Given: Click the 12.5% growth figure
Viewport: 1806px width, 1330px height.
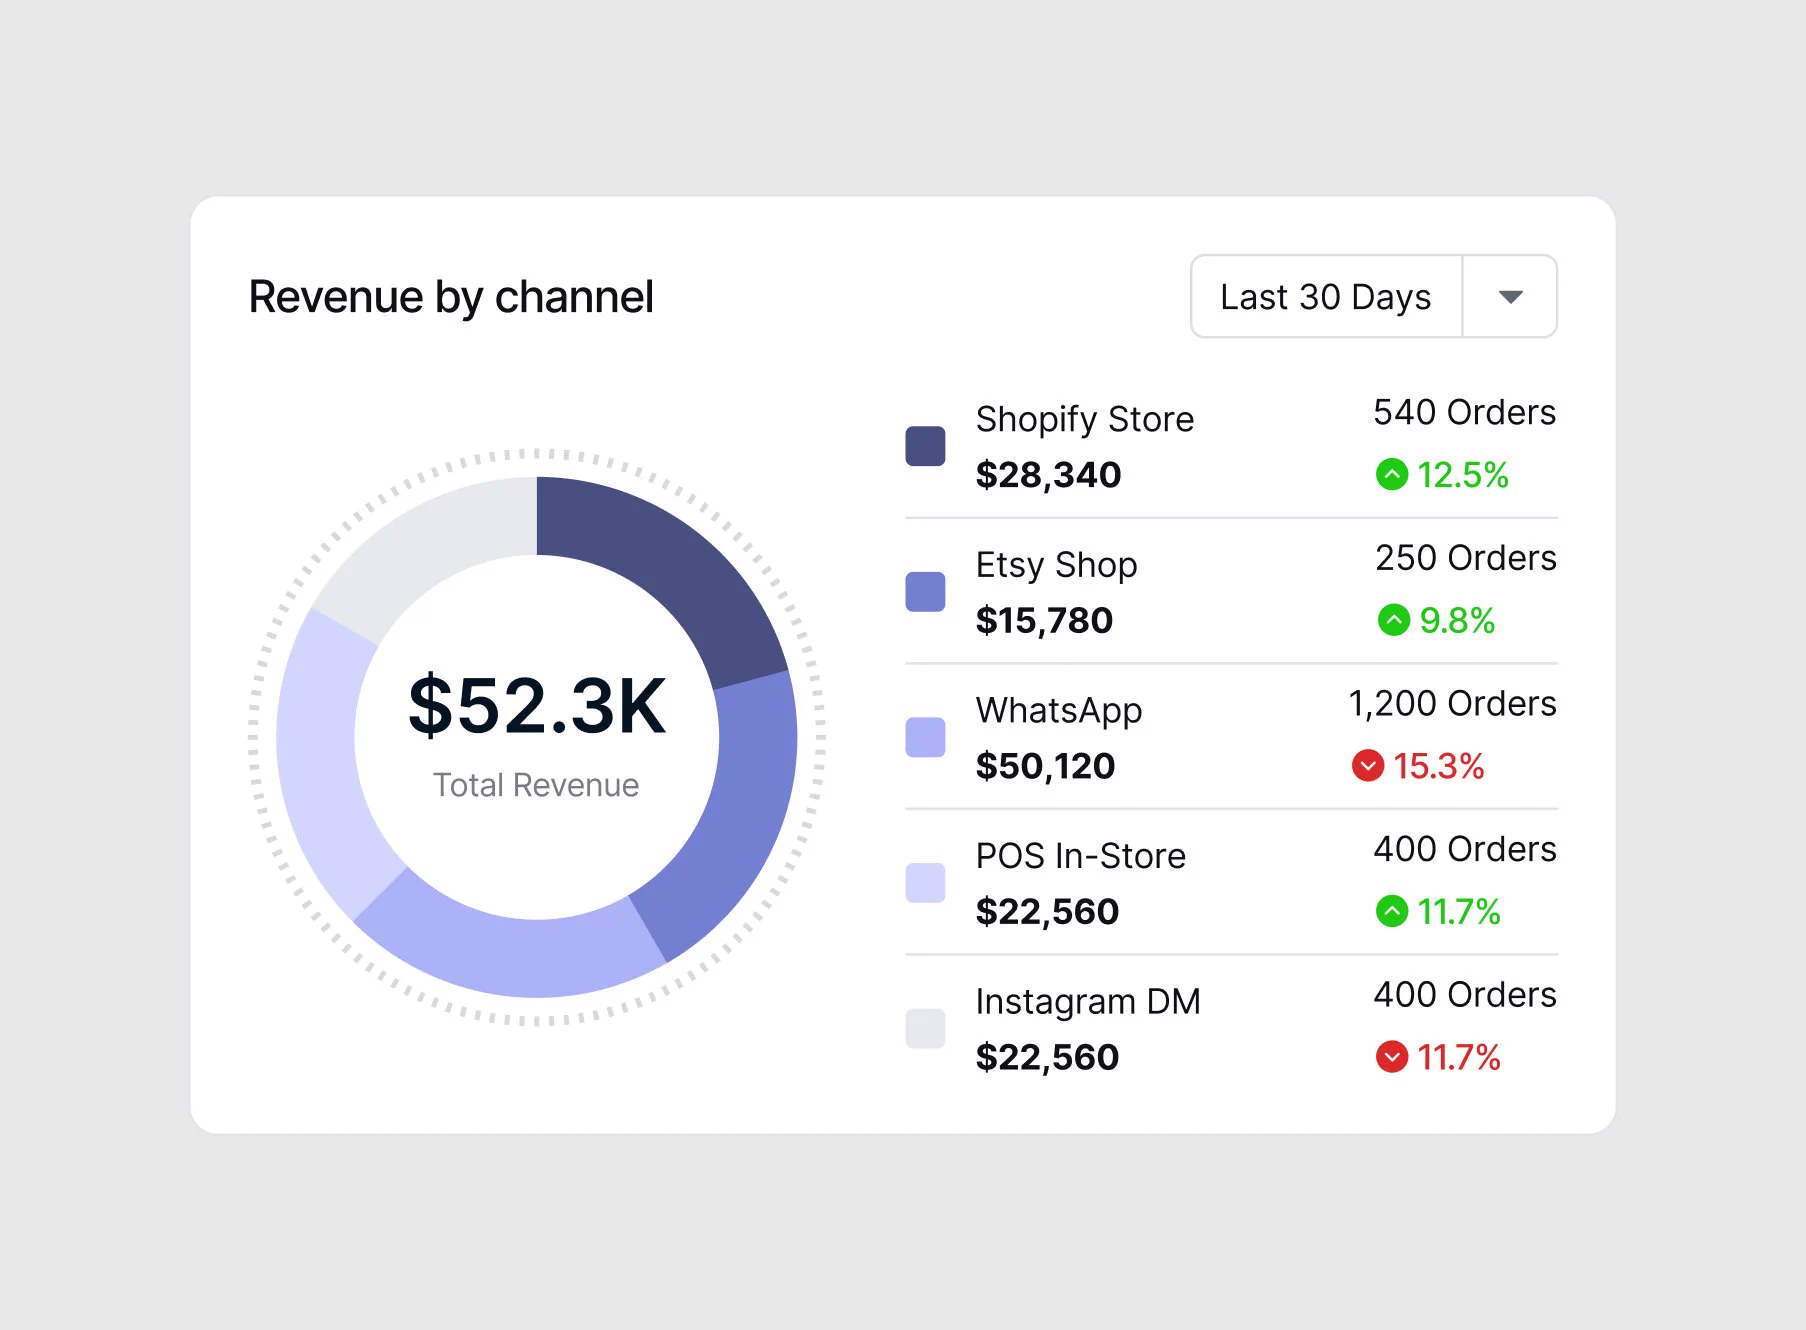Looking at the screenshot, I should 1462,475.
